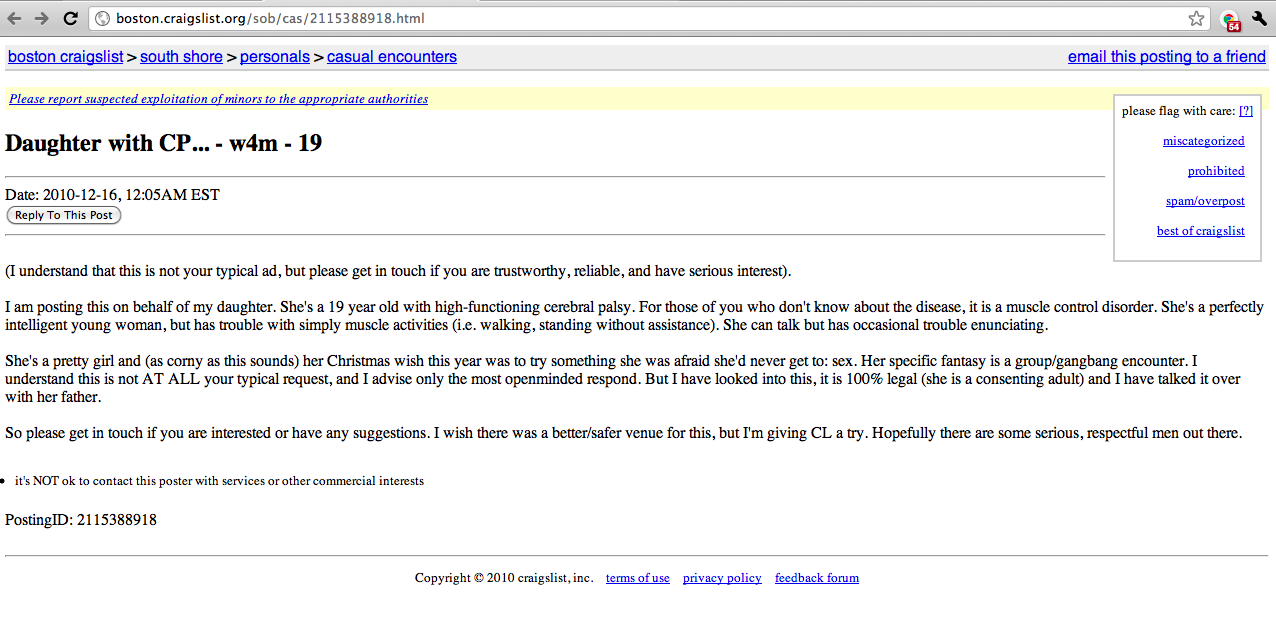The width and height of the screenshot is (1276, 636).
Task: Flag the post as miscategorized
Action: point(1203,141)
